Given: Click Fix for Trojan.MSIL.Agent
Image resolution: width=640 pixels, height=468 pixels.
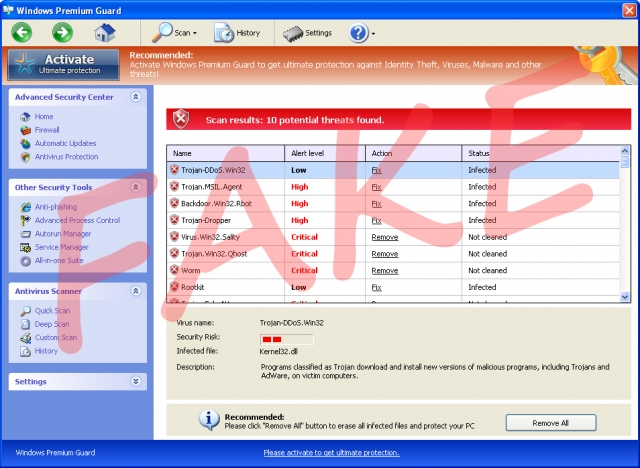Looking at the screenshot, I should click(x=376, y=187).
